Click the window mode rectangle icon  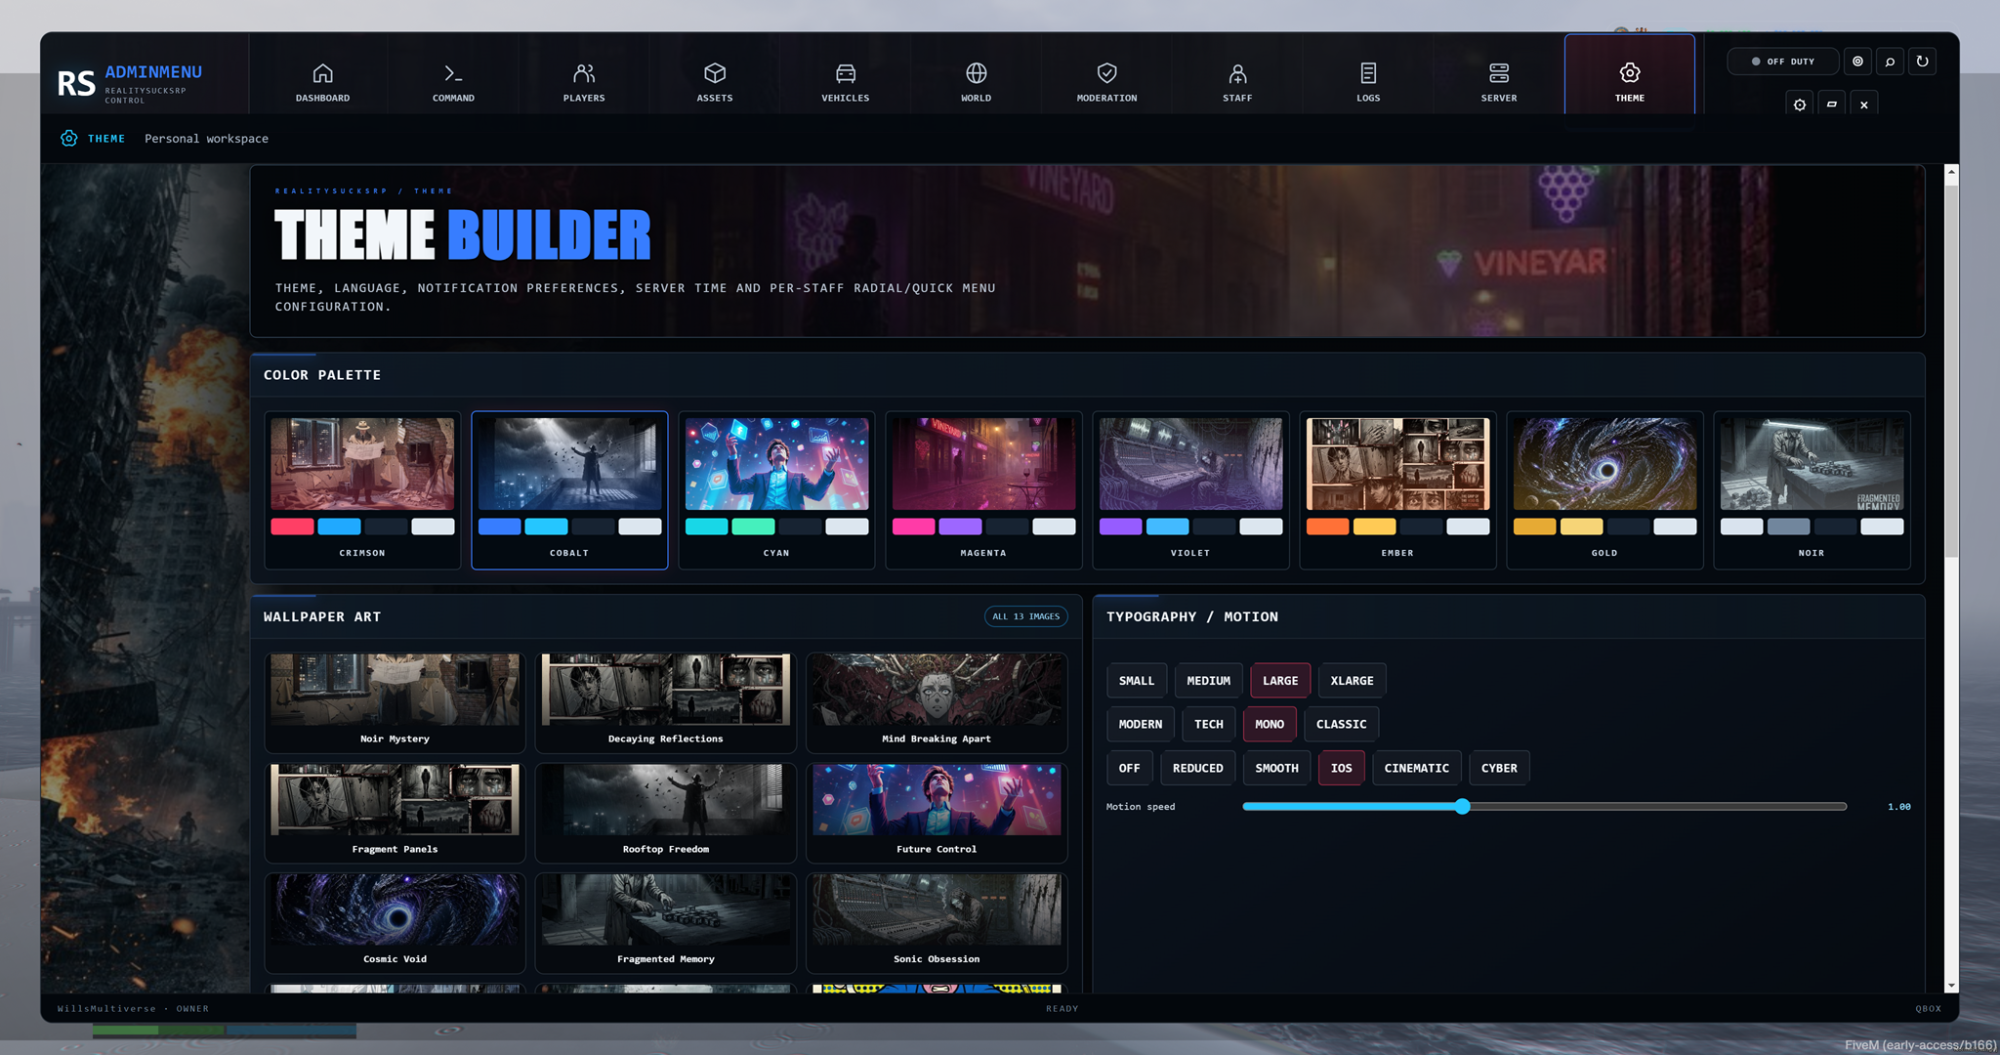pyautogui.click(x=1832, y=104)
